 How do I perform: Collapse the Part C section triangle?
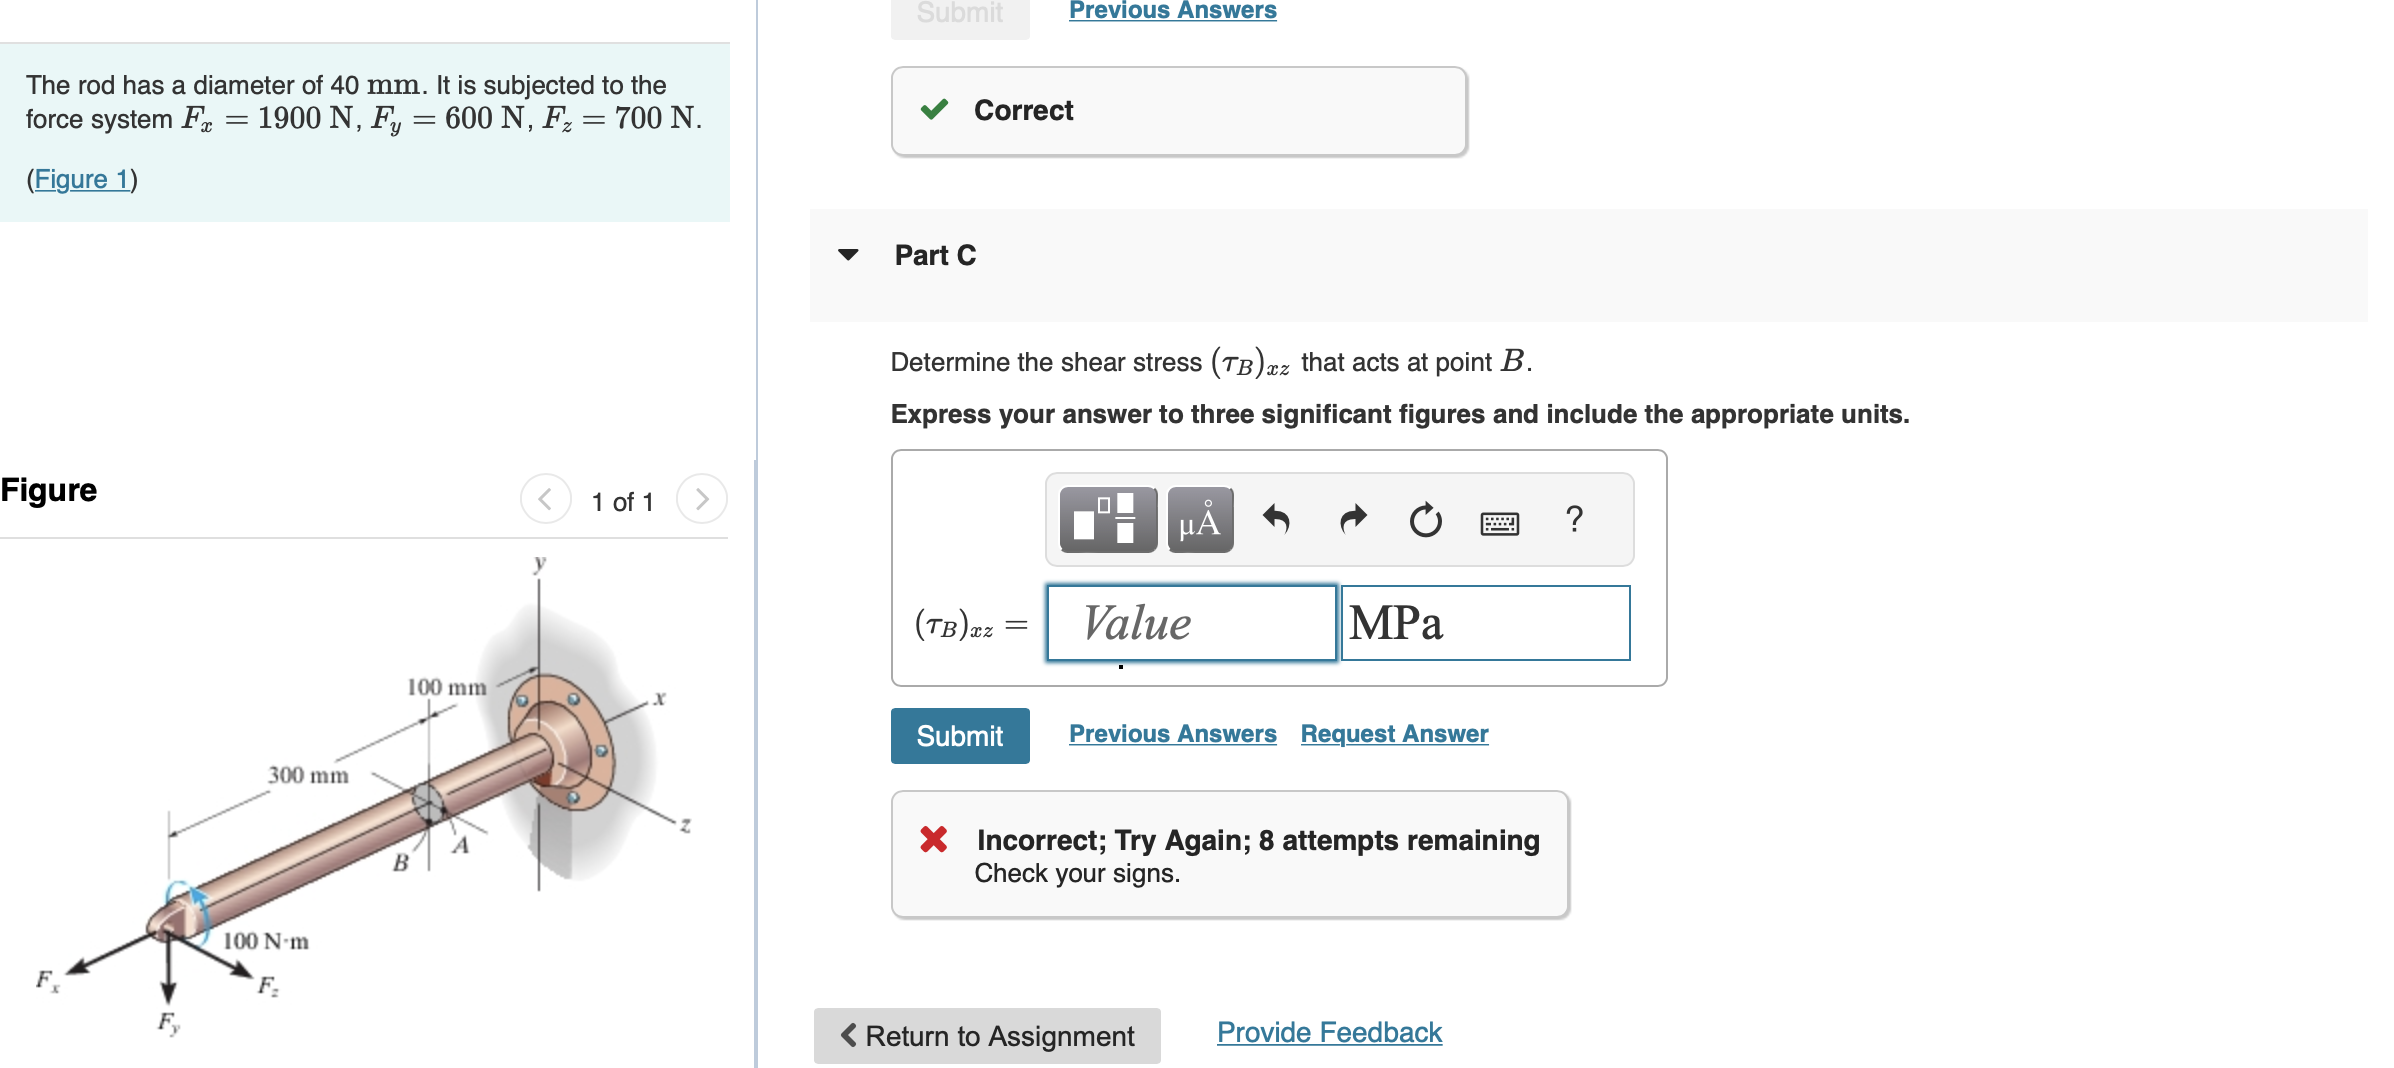[x=848, y=255]
